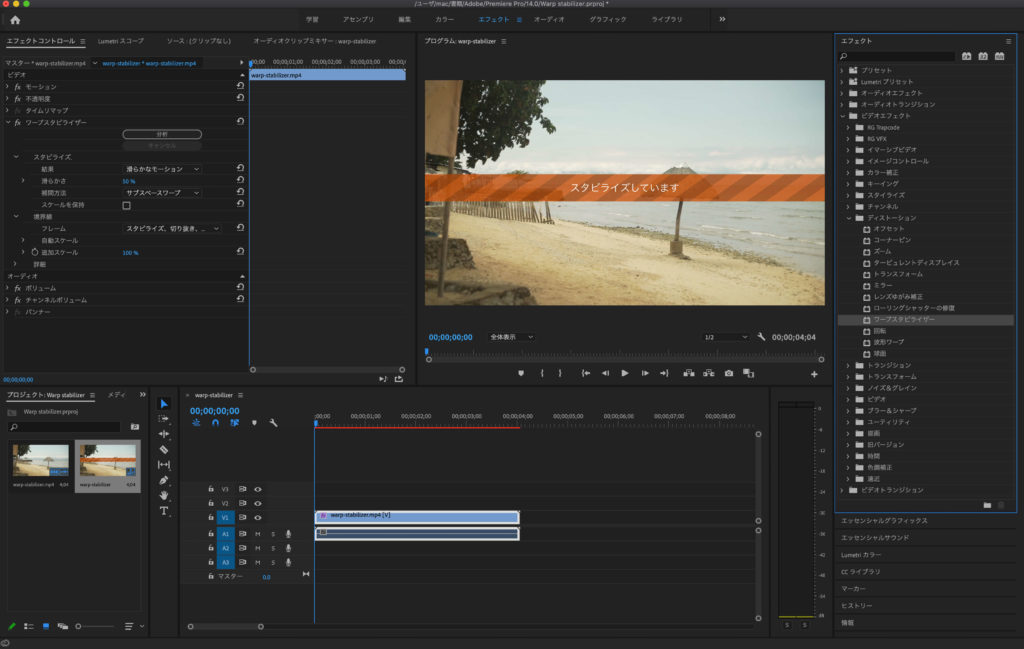Add a marker in the timeline panel
This screenshot has width=1024, height=649.
click(254, 423)
